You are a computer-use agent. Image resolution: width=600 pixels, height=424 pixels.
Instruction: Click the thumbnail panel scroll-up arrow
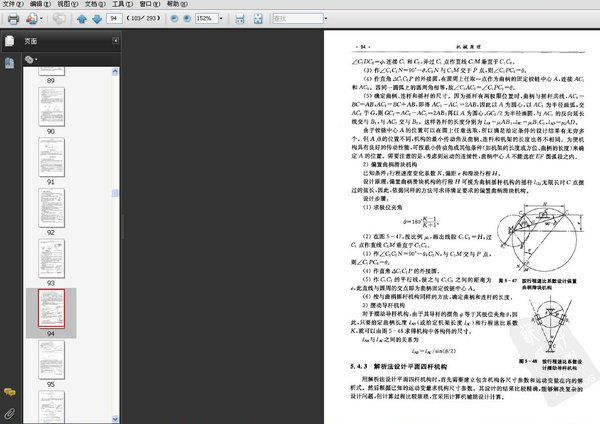[x=115, y=71]
